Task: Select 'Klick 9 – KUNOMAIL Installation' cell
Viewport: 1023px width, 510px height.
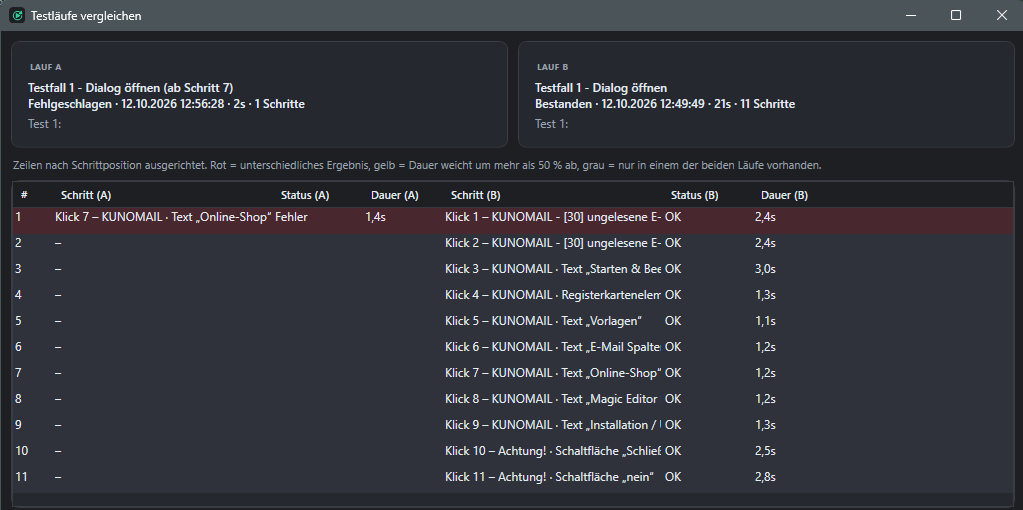Action: tap(553, 425)
